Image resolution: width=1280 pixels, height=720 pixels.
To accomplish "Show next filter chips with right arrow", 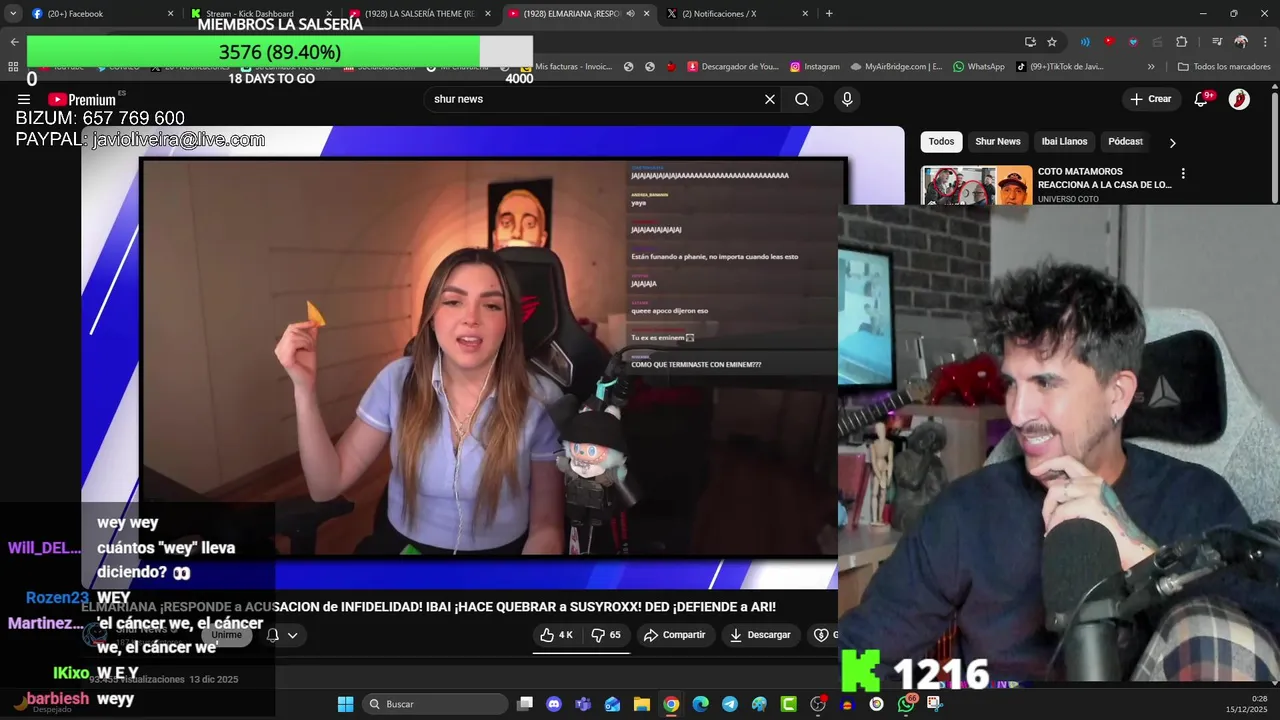I will click(x=1172, y=142).
